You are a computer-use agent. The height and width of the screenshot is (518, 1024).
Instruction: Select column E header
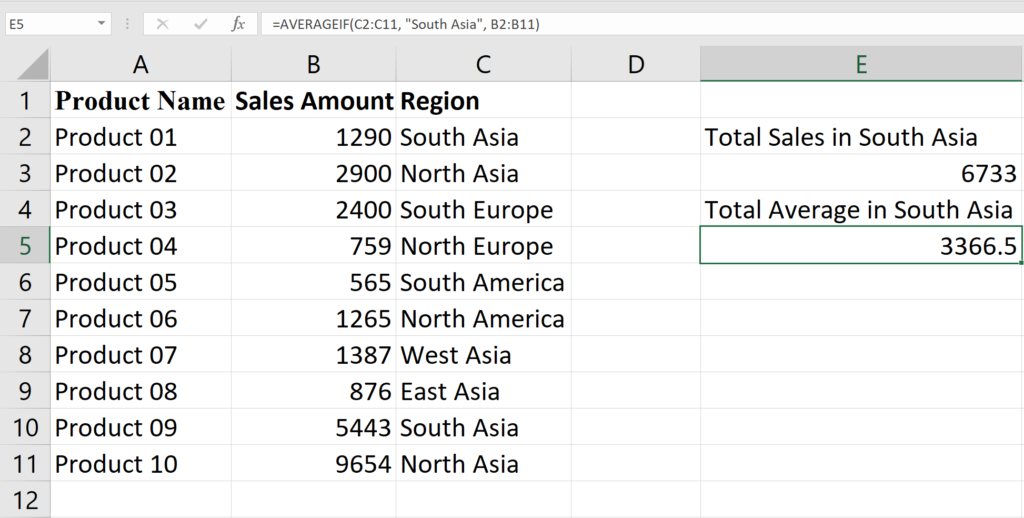click(x=861, y=64)
